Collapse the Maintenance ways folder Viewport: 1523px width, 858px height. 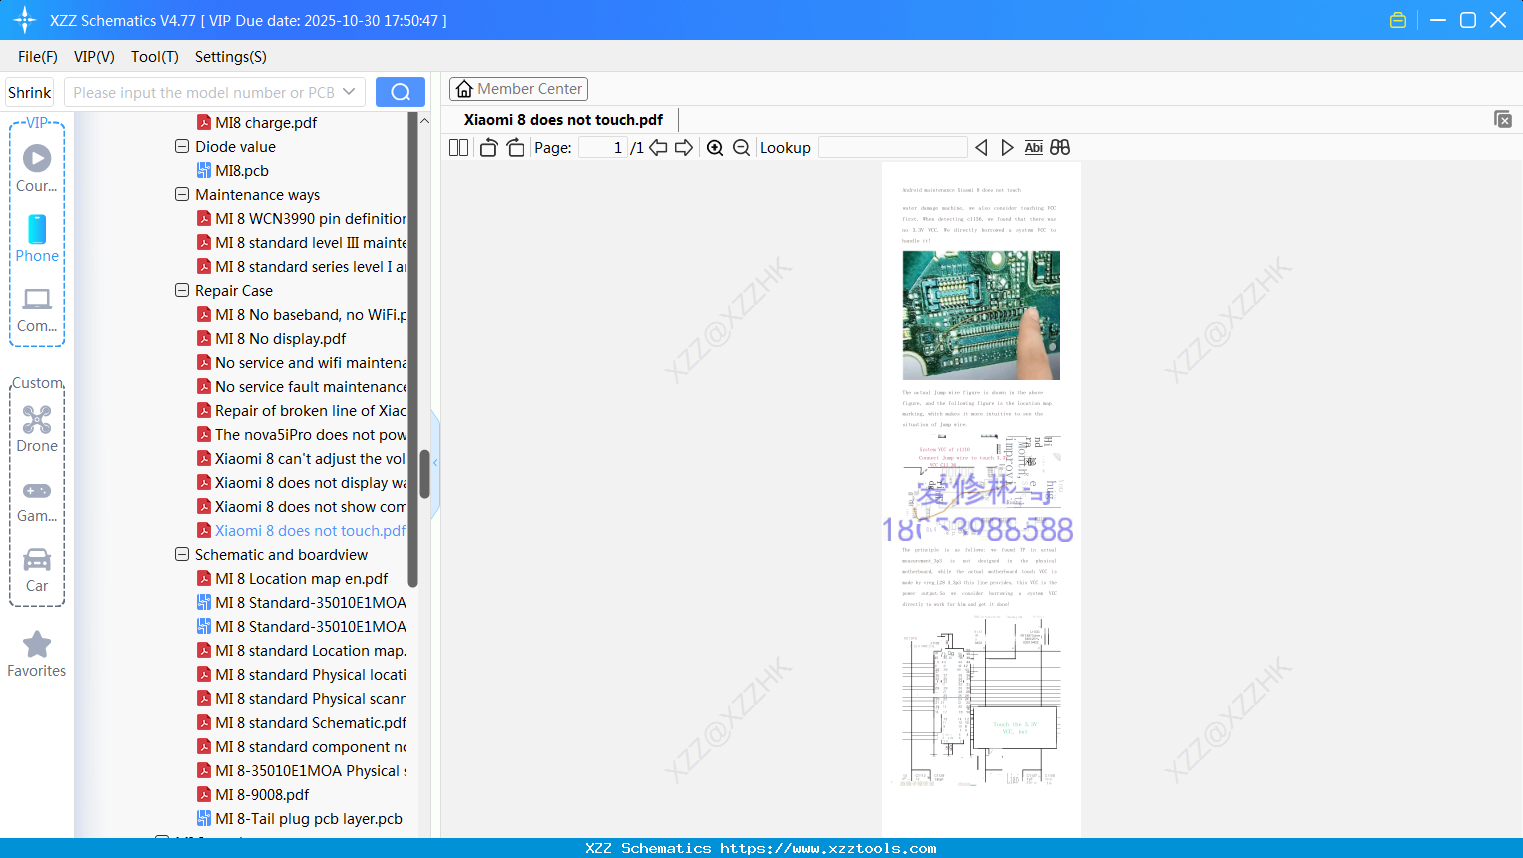182,194
